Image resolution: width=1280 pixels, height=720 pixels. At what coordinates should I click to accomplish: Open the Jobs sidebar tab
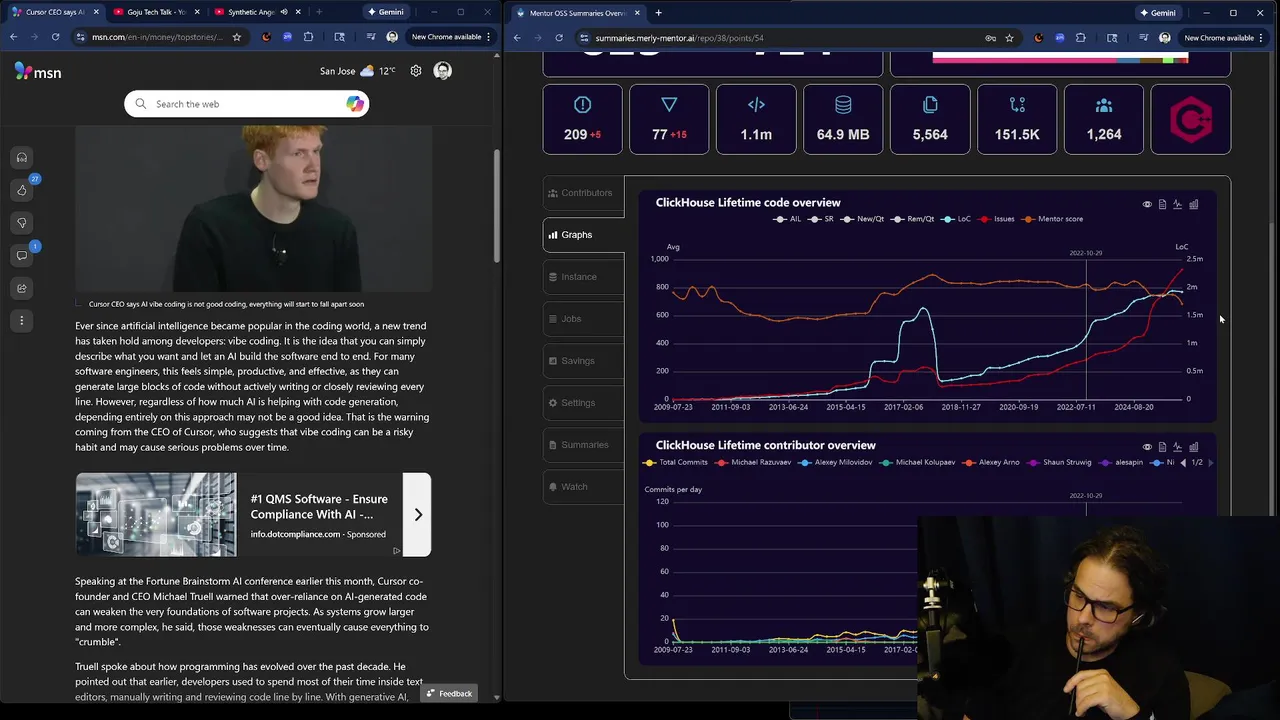tap(583, 319)
